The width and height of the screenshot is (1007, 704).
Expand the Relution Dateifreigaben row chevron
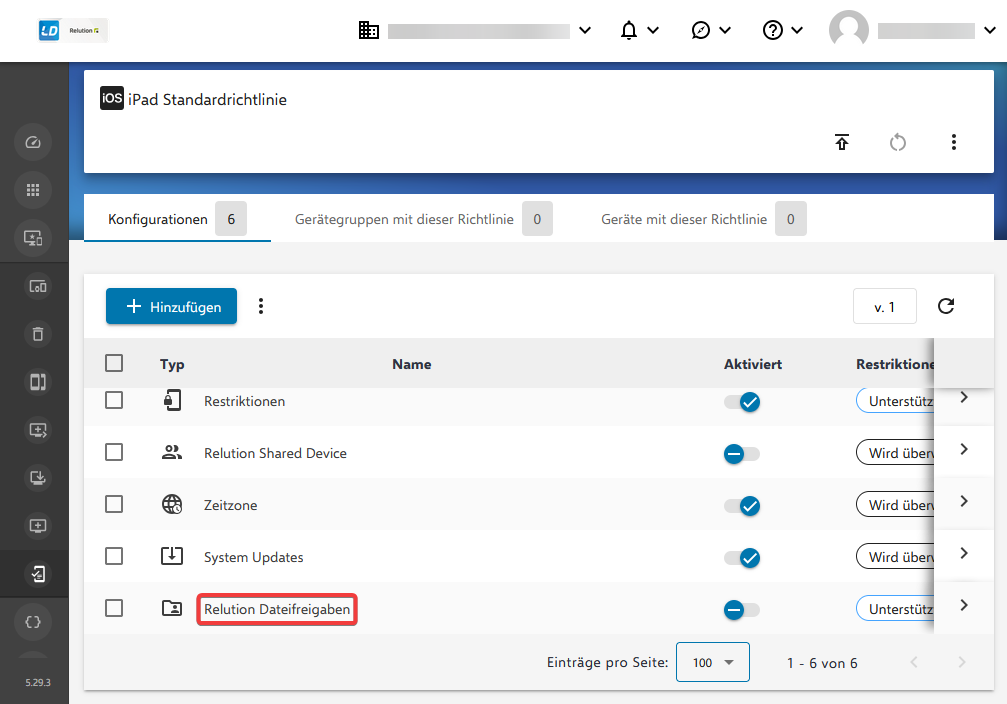[x=963, y=605]
